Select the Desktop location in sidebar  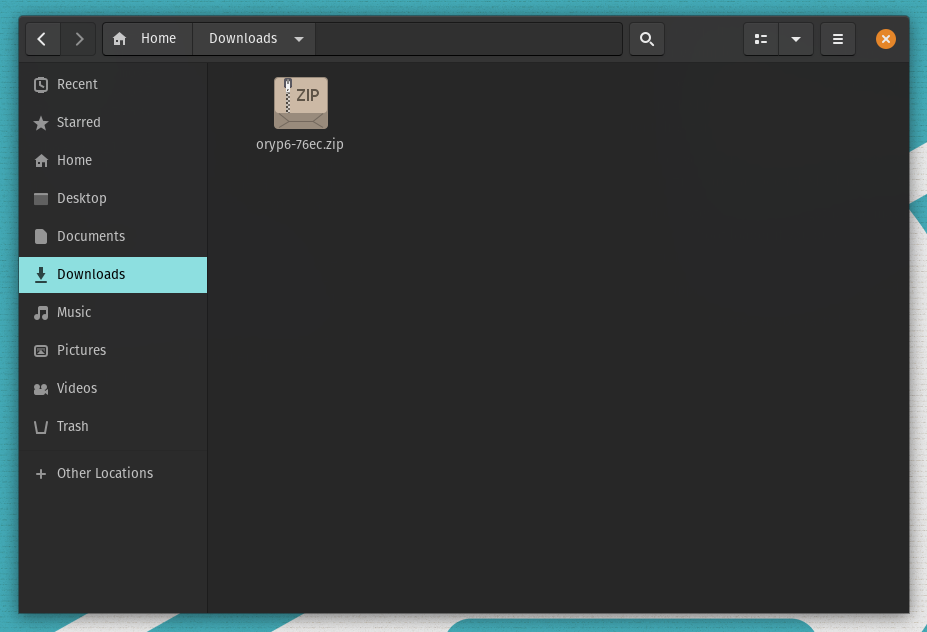[x=81, y=198]
